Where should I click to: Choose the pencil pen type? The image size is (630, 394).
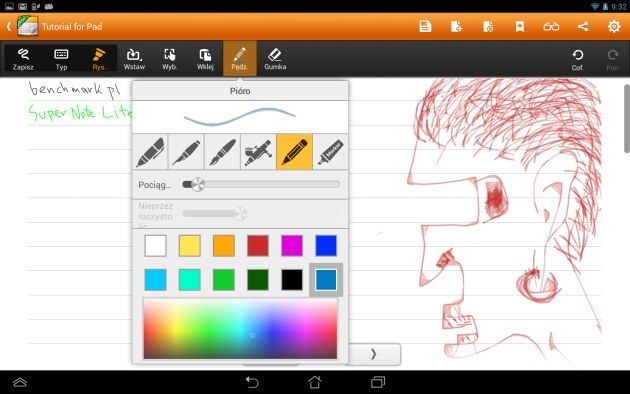tap(295, 152)
